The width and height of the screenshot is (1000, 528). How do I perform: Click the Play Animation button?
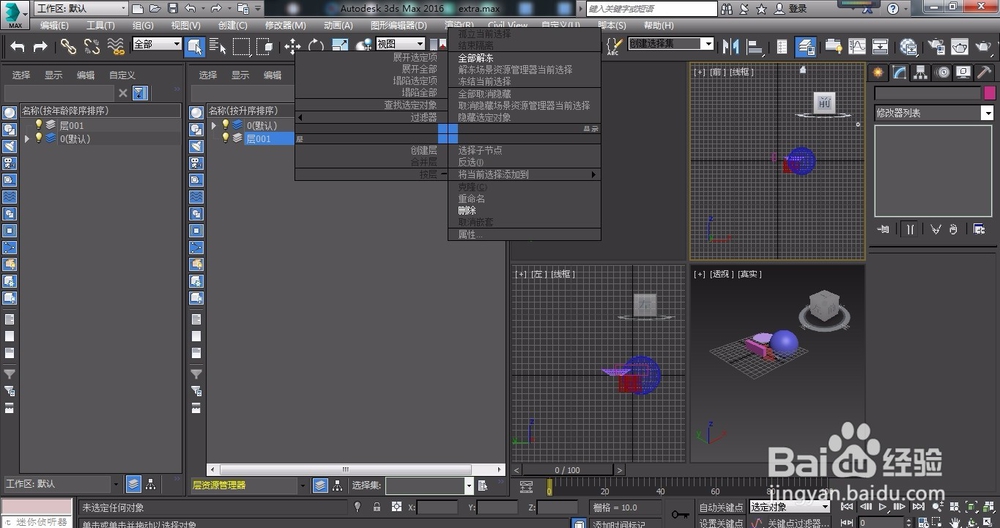(883, 507)
